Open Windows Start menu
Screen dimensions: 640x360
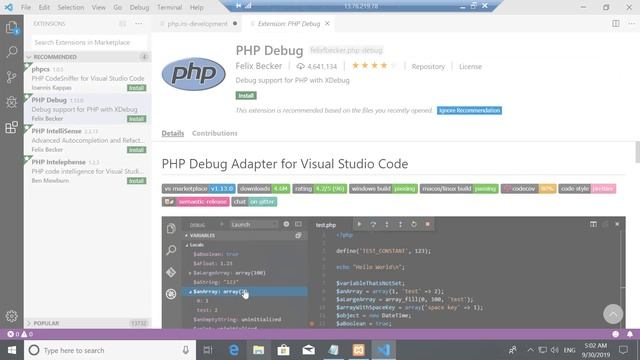[x=11, y=350]
